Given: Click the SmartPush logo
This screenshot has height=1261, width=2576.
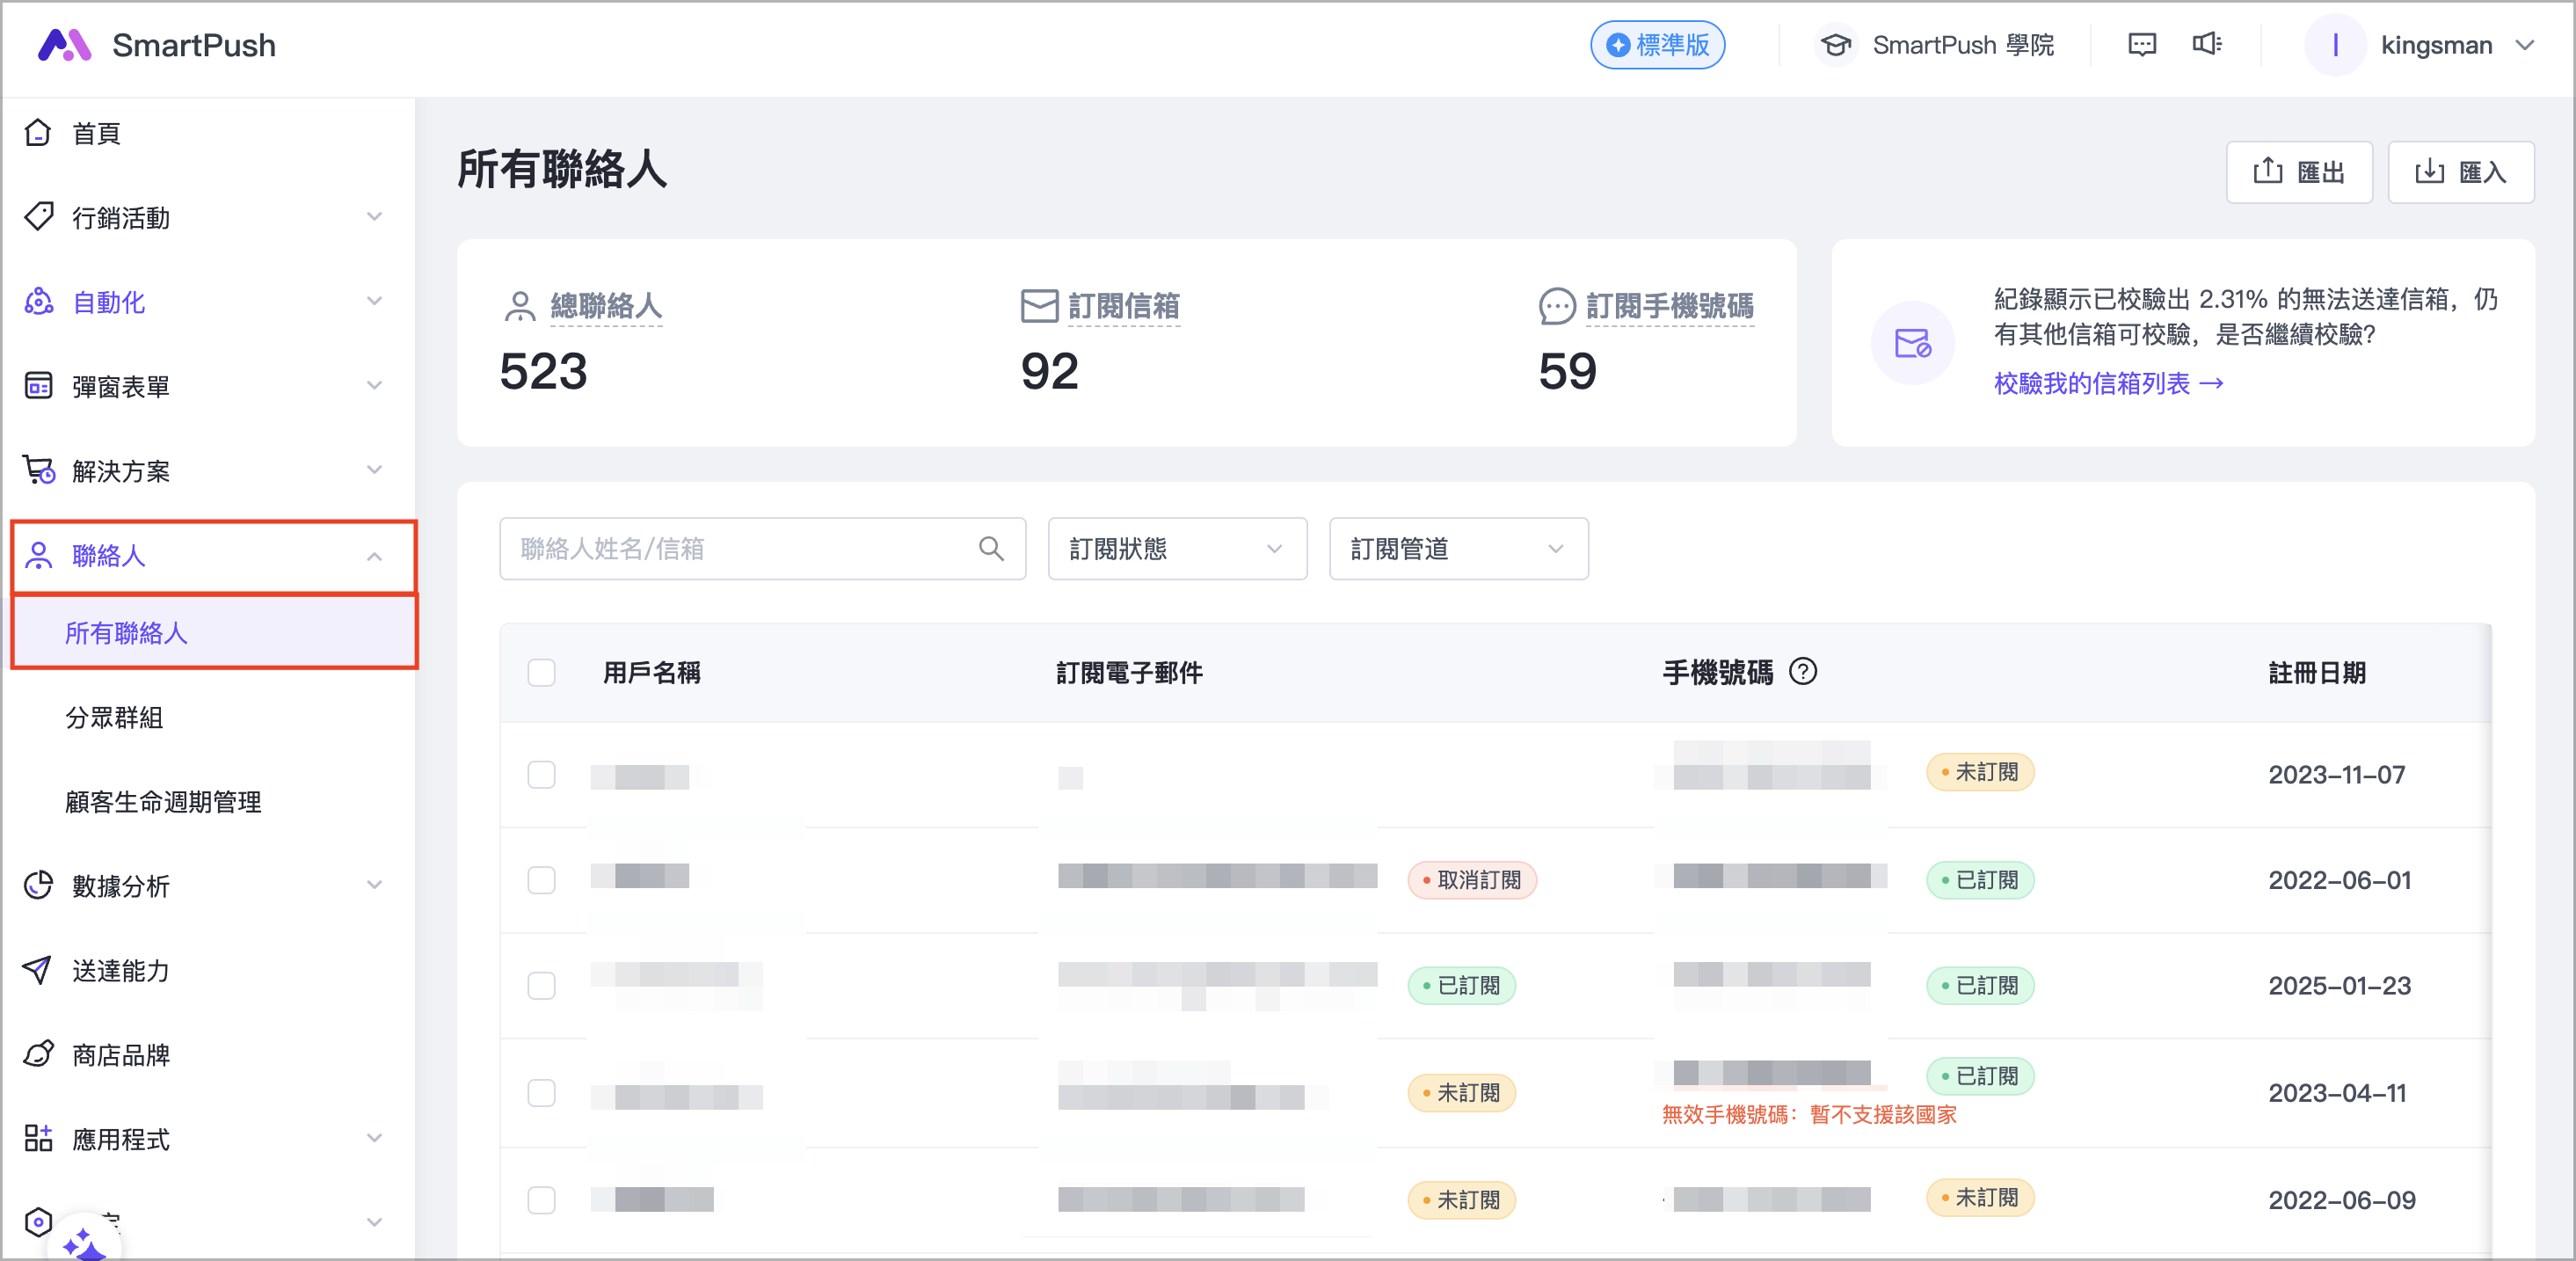Looking at the screenshot, I should point(64,45).
